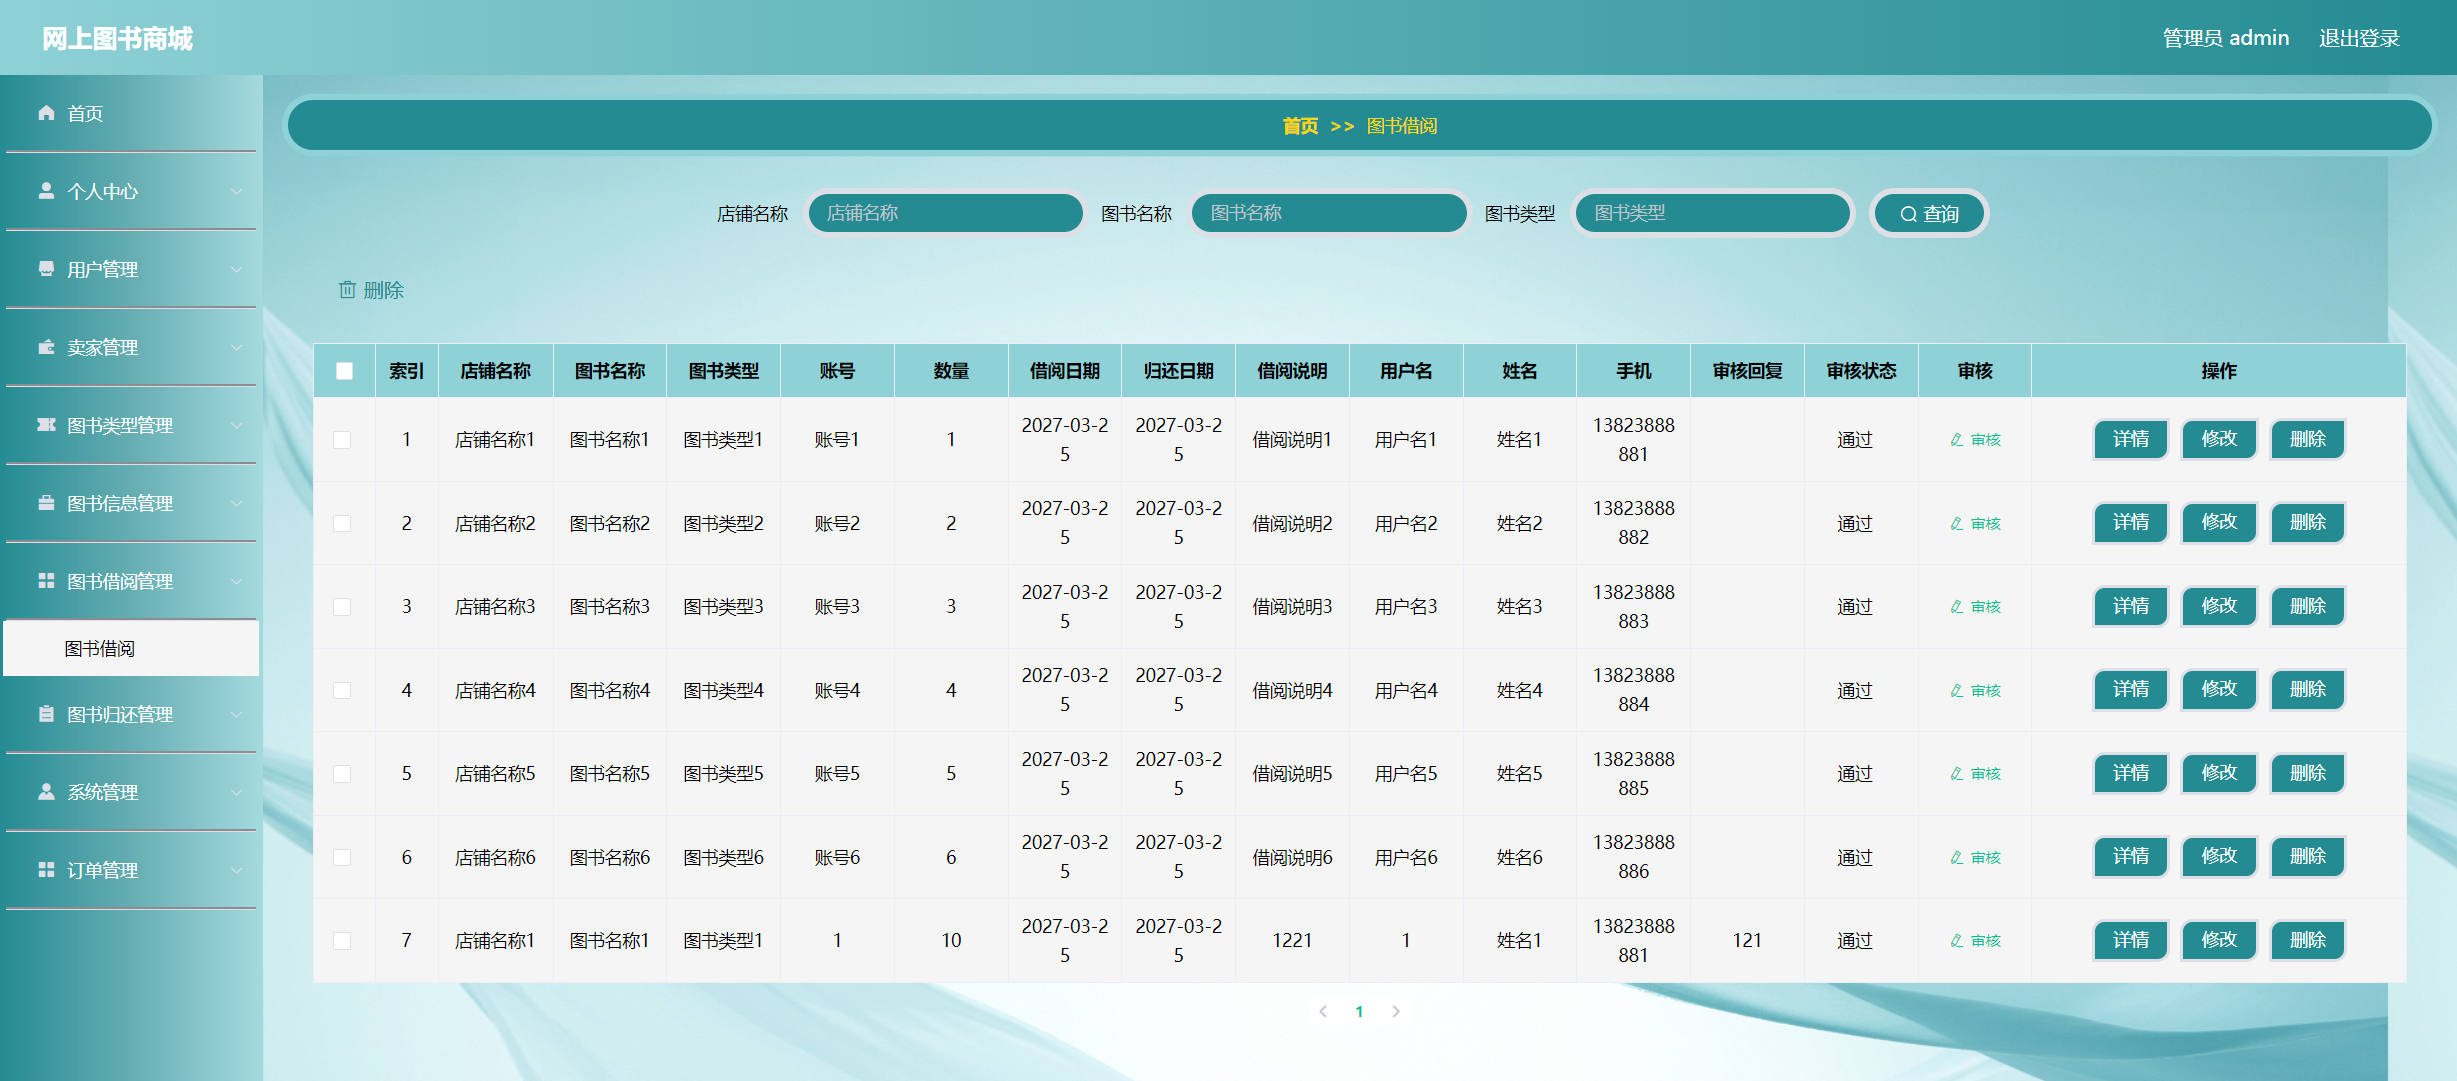The width and height of the screenshot is (2457, 1081).
Task: Click inside the 店铺名称 search field
Action: (944, 212)
